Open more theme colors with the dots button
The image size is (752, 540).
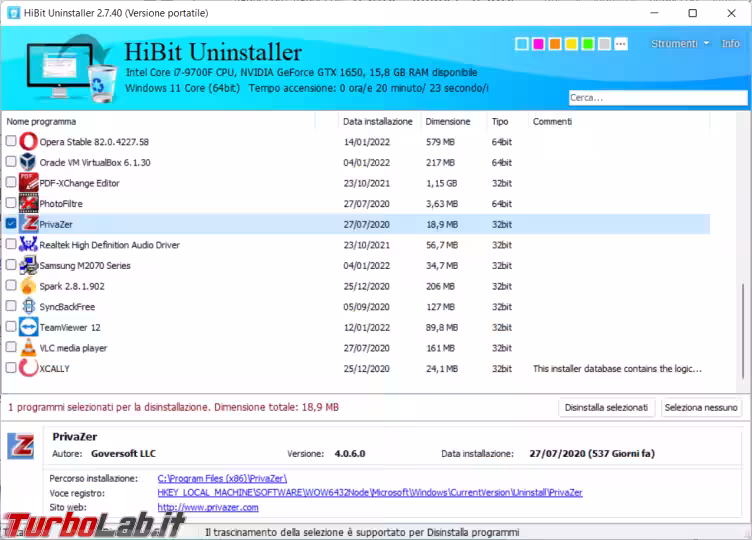(621, 44)
